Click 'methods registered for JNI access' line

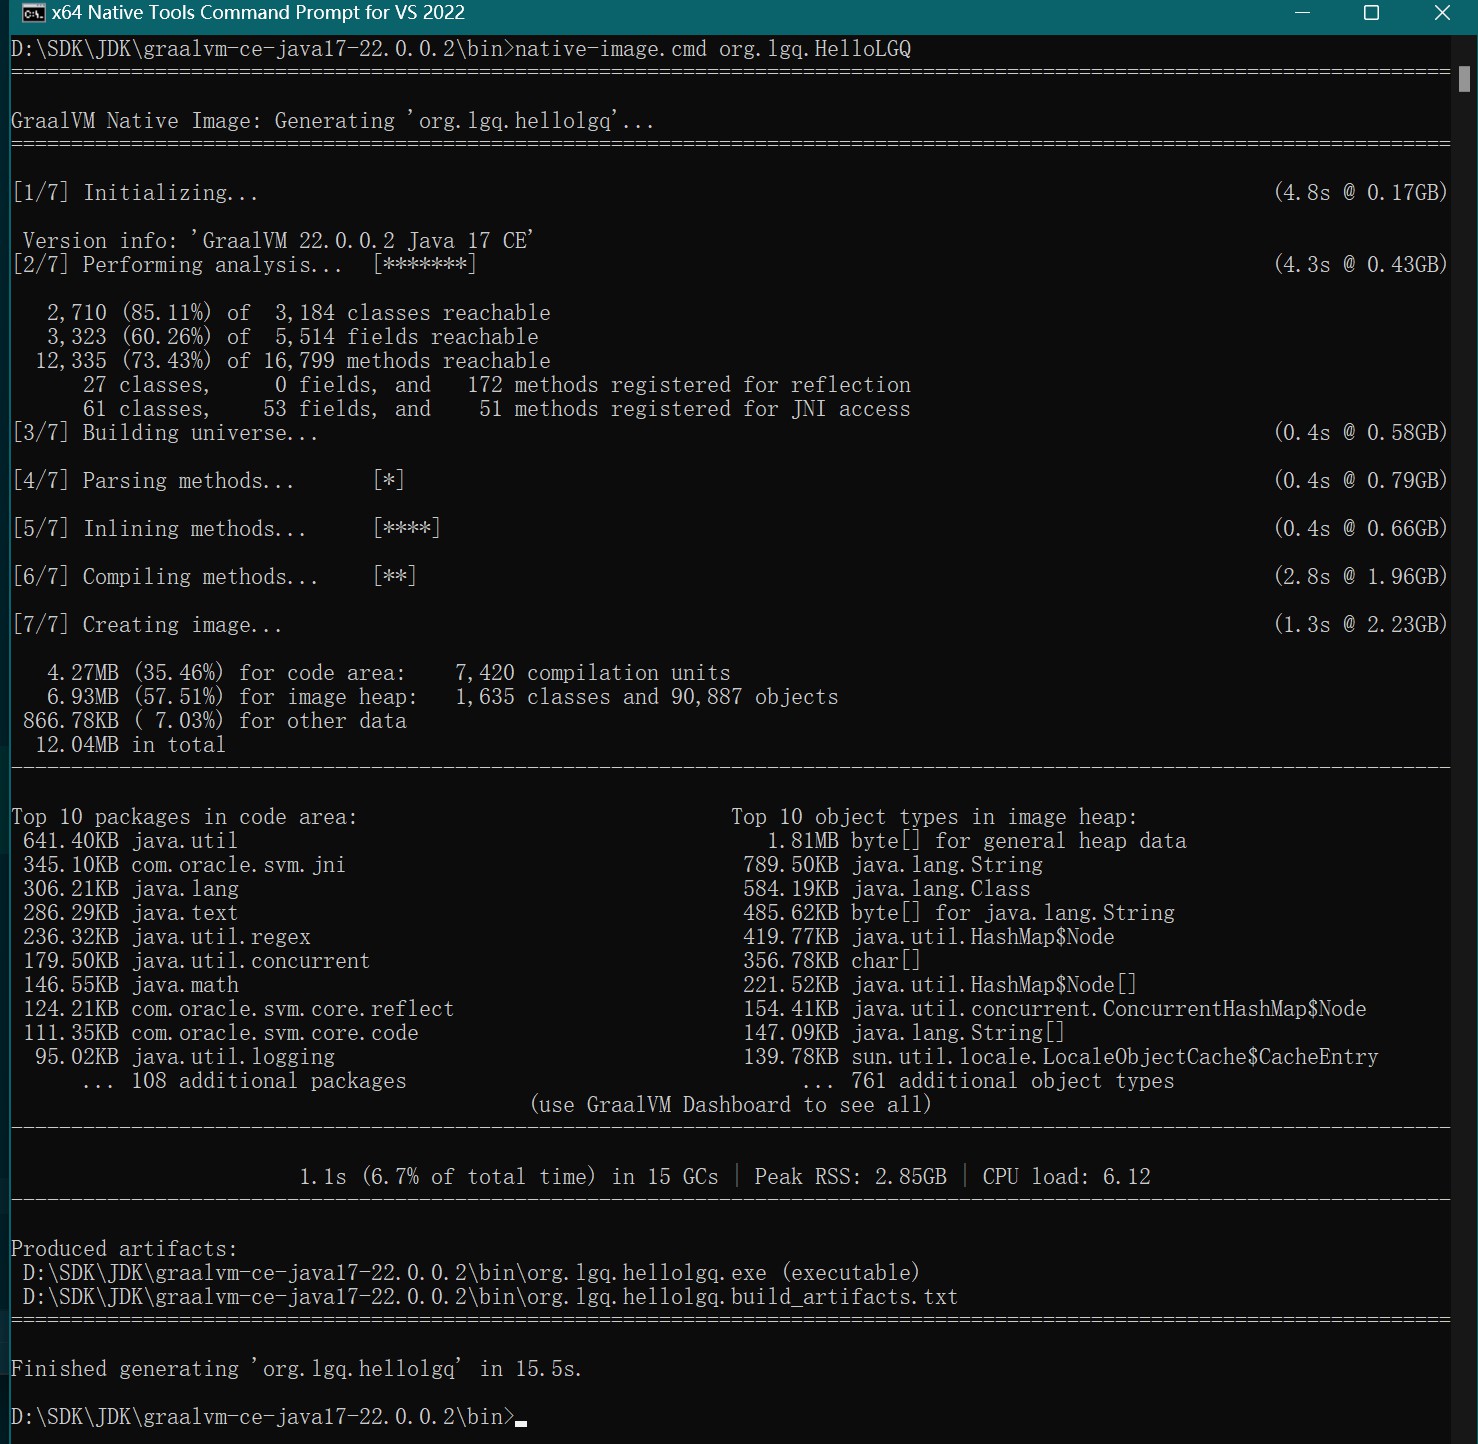pos(497,409)
